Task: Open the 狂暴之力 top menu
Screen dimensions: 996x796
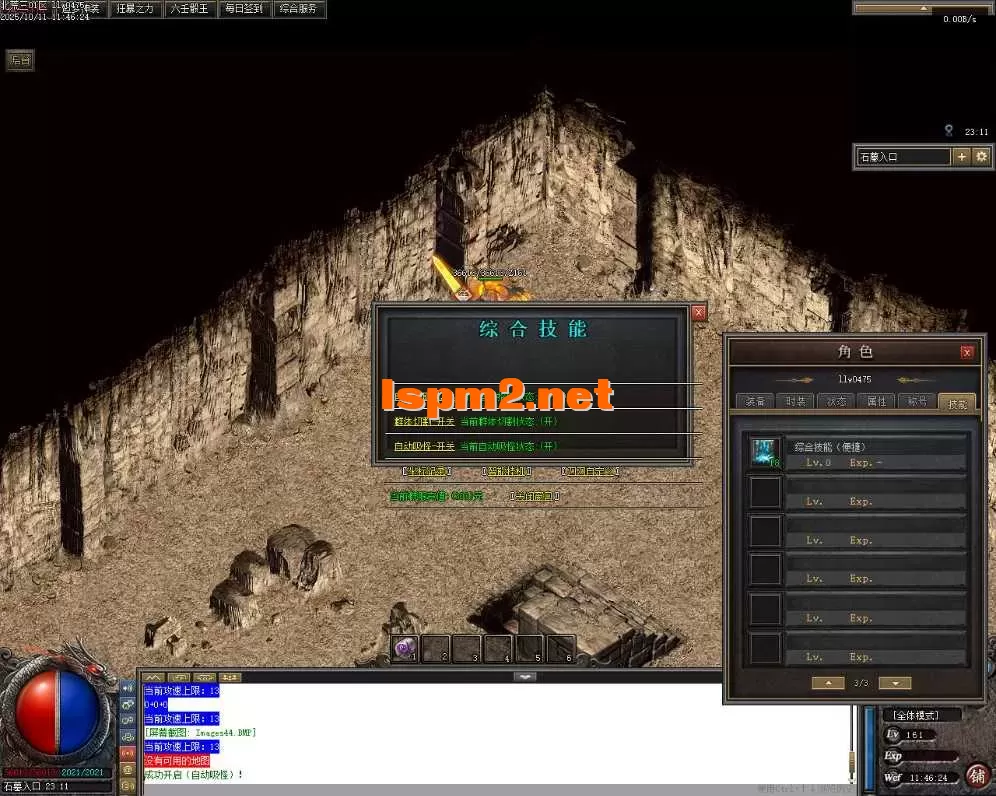Action: point(135,9)
